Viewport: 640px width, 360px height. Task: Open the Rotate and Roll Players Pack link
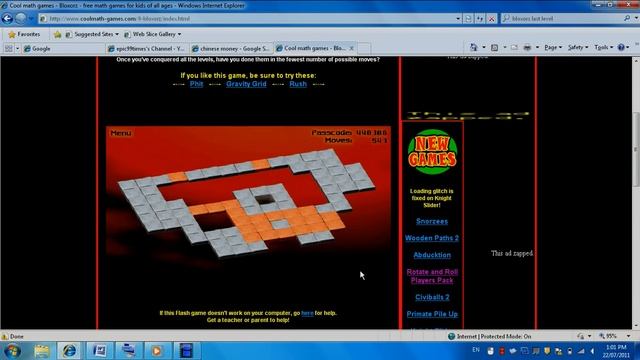tap(432, 276)
